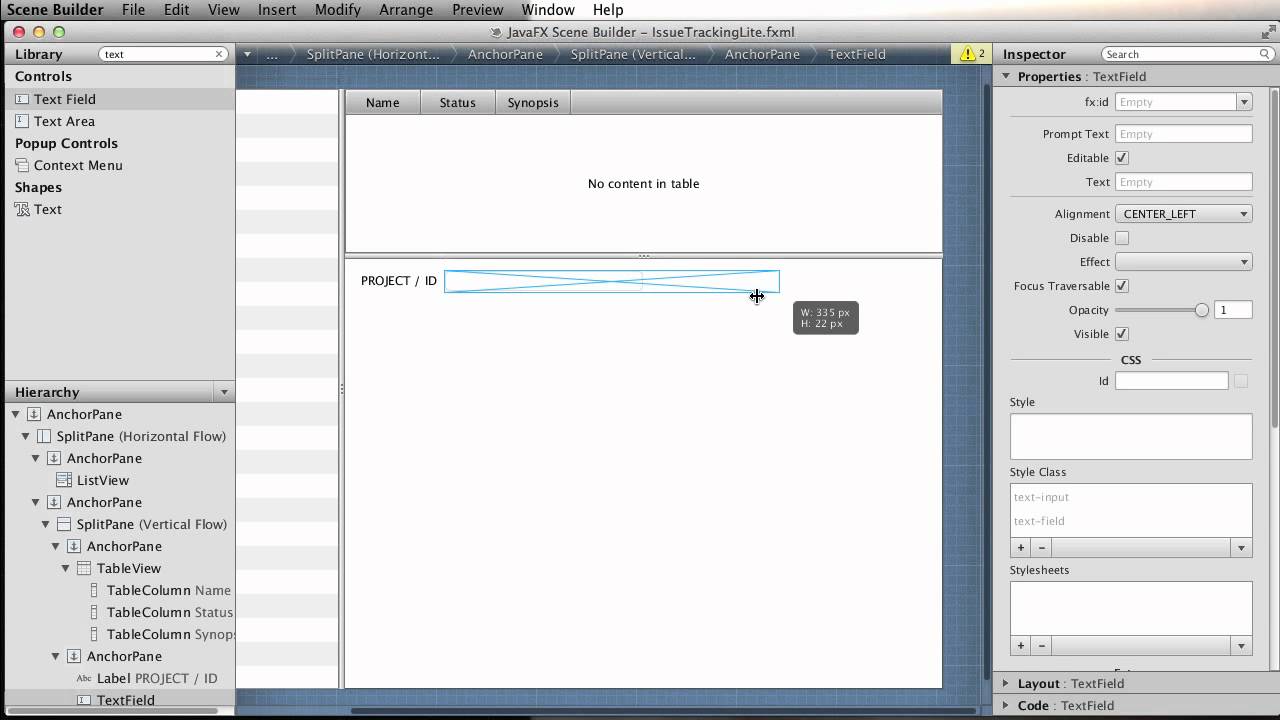Click the Opacity value field showing 1
Viewport: 1280px width, 720px height.
coord(1233,310)
